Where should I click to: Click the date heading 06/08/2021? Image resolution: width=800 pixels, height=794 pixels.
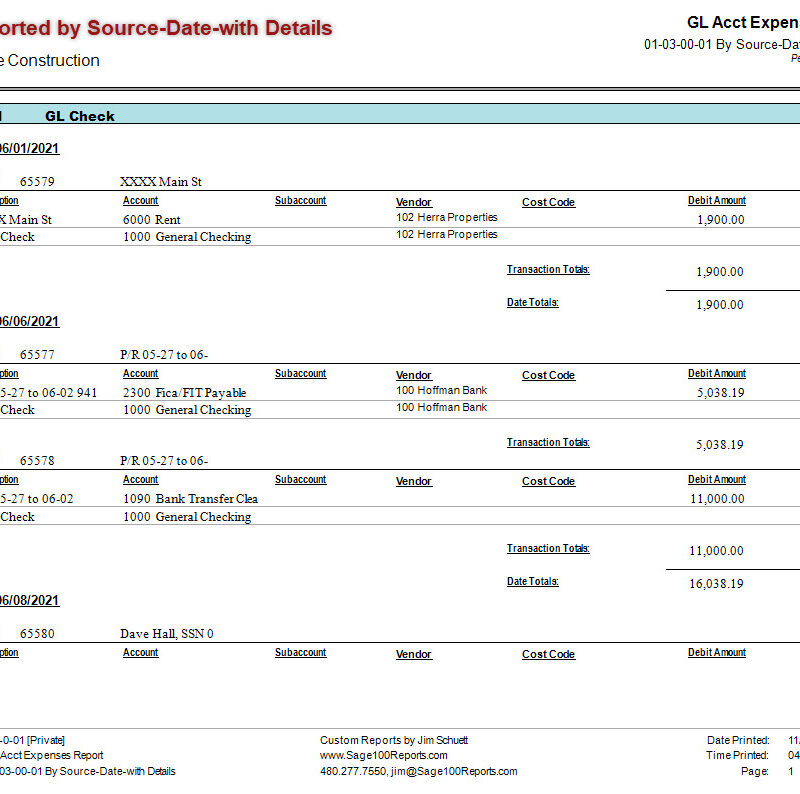coord(29,601)
